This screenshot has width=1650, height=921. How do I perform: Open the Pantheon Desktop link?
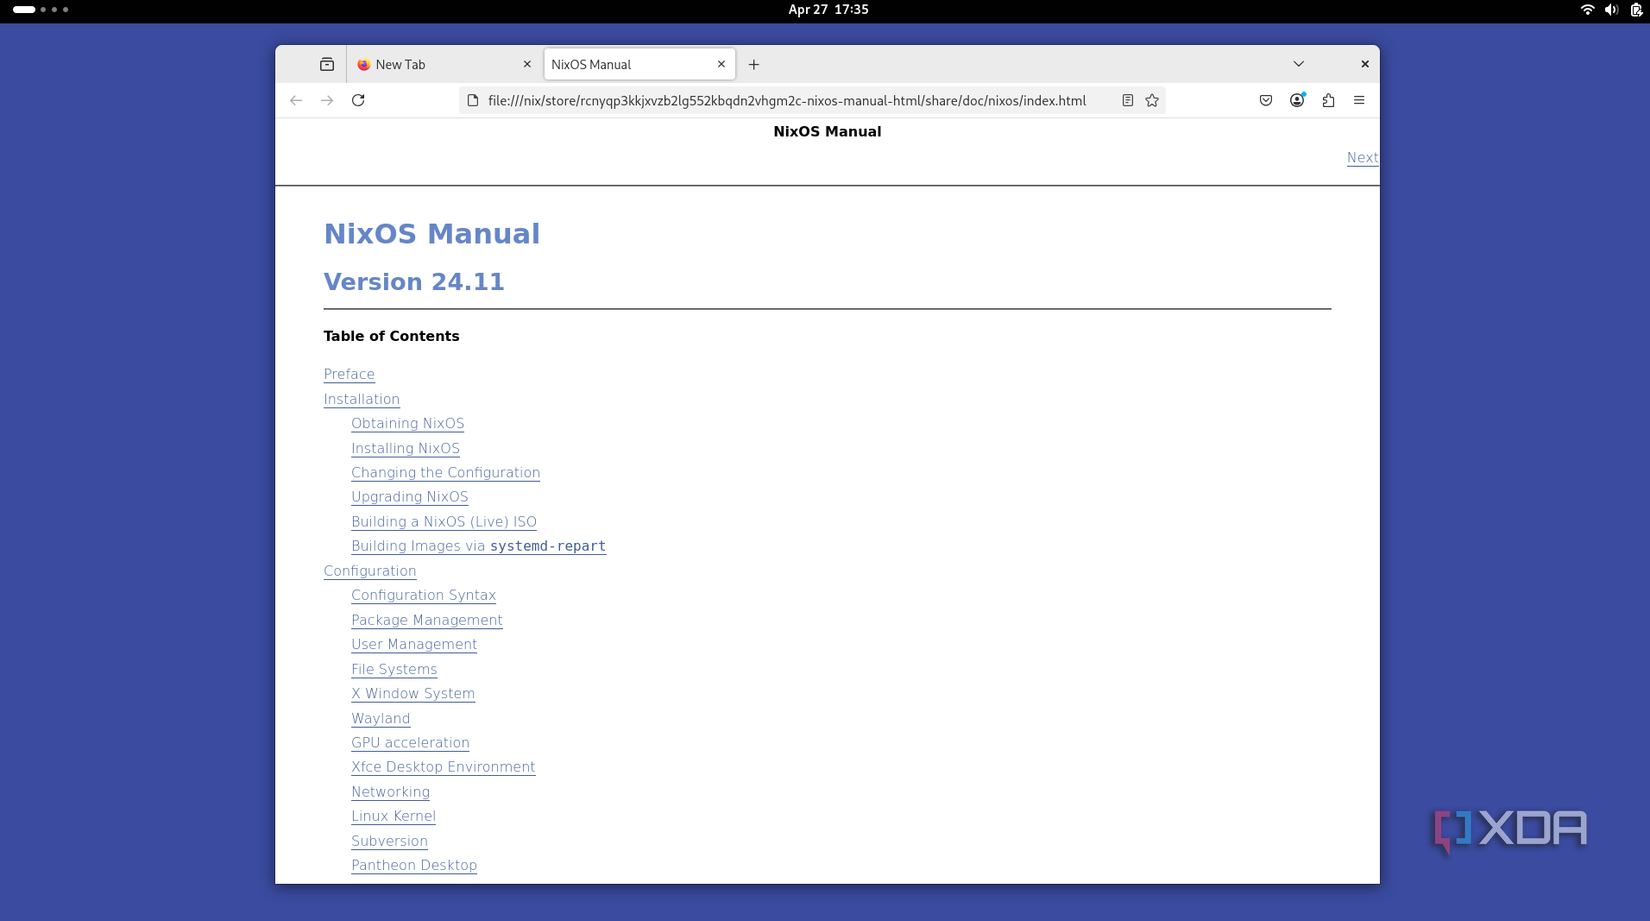[x=414, y=865]
